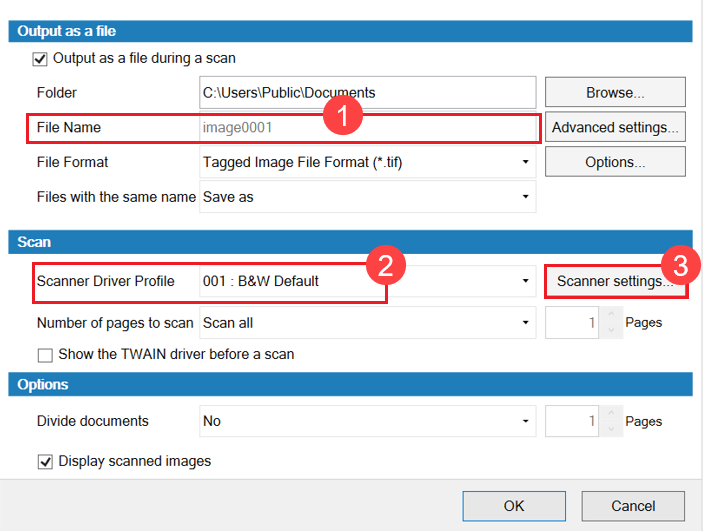The width and height of the screenshot is (703, 531).
Task: Uncheck Output as a file during scan
Action: [x=40, y=59]
